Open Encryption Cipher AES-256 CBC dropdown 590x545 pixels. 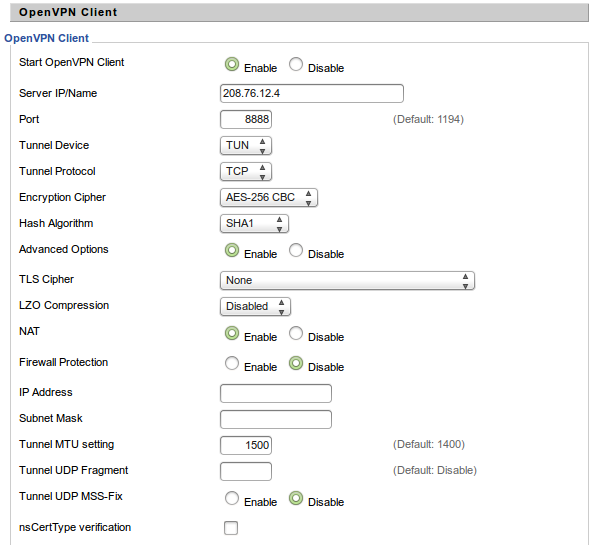(x=269, y=197)
